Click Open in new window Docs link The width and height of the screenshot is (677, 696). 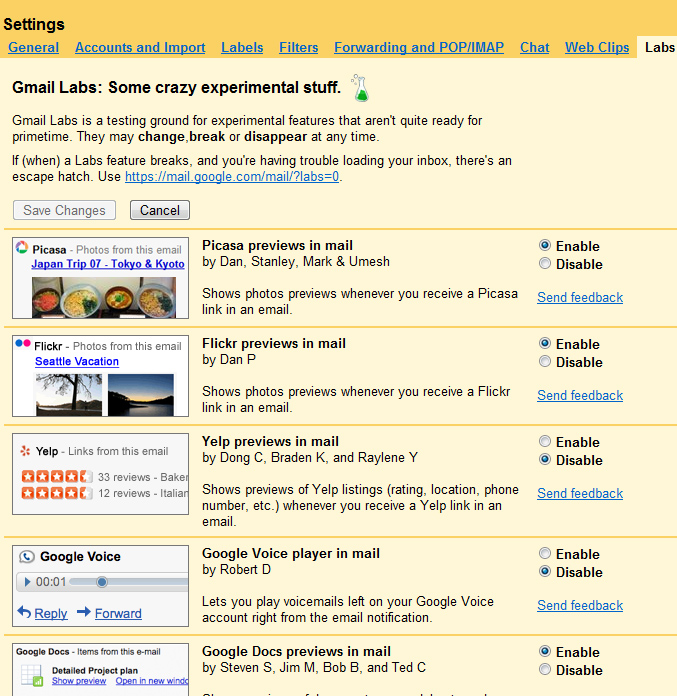[152, 681]
